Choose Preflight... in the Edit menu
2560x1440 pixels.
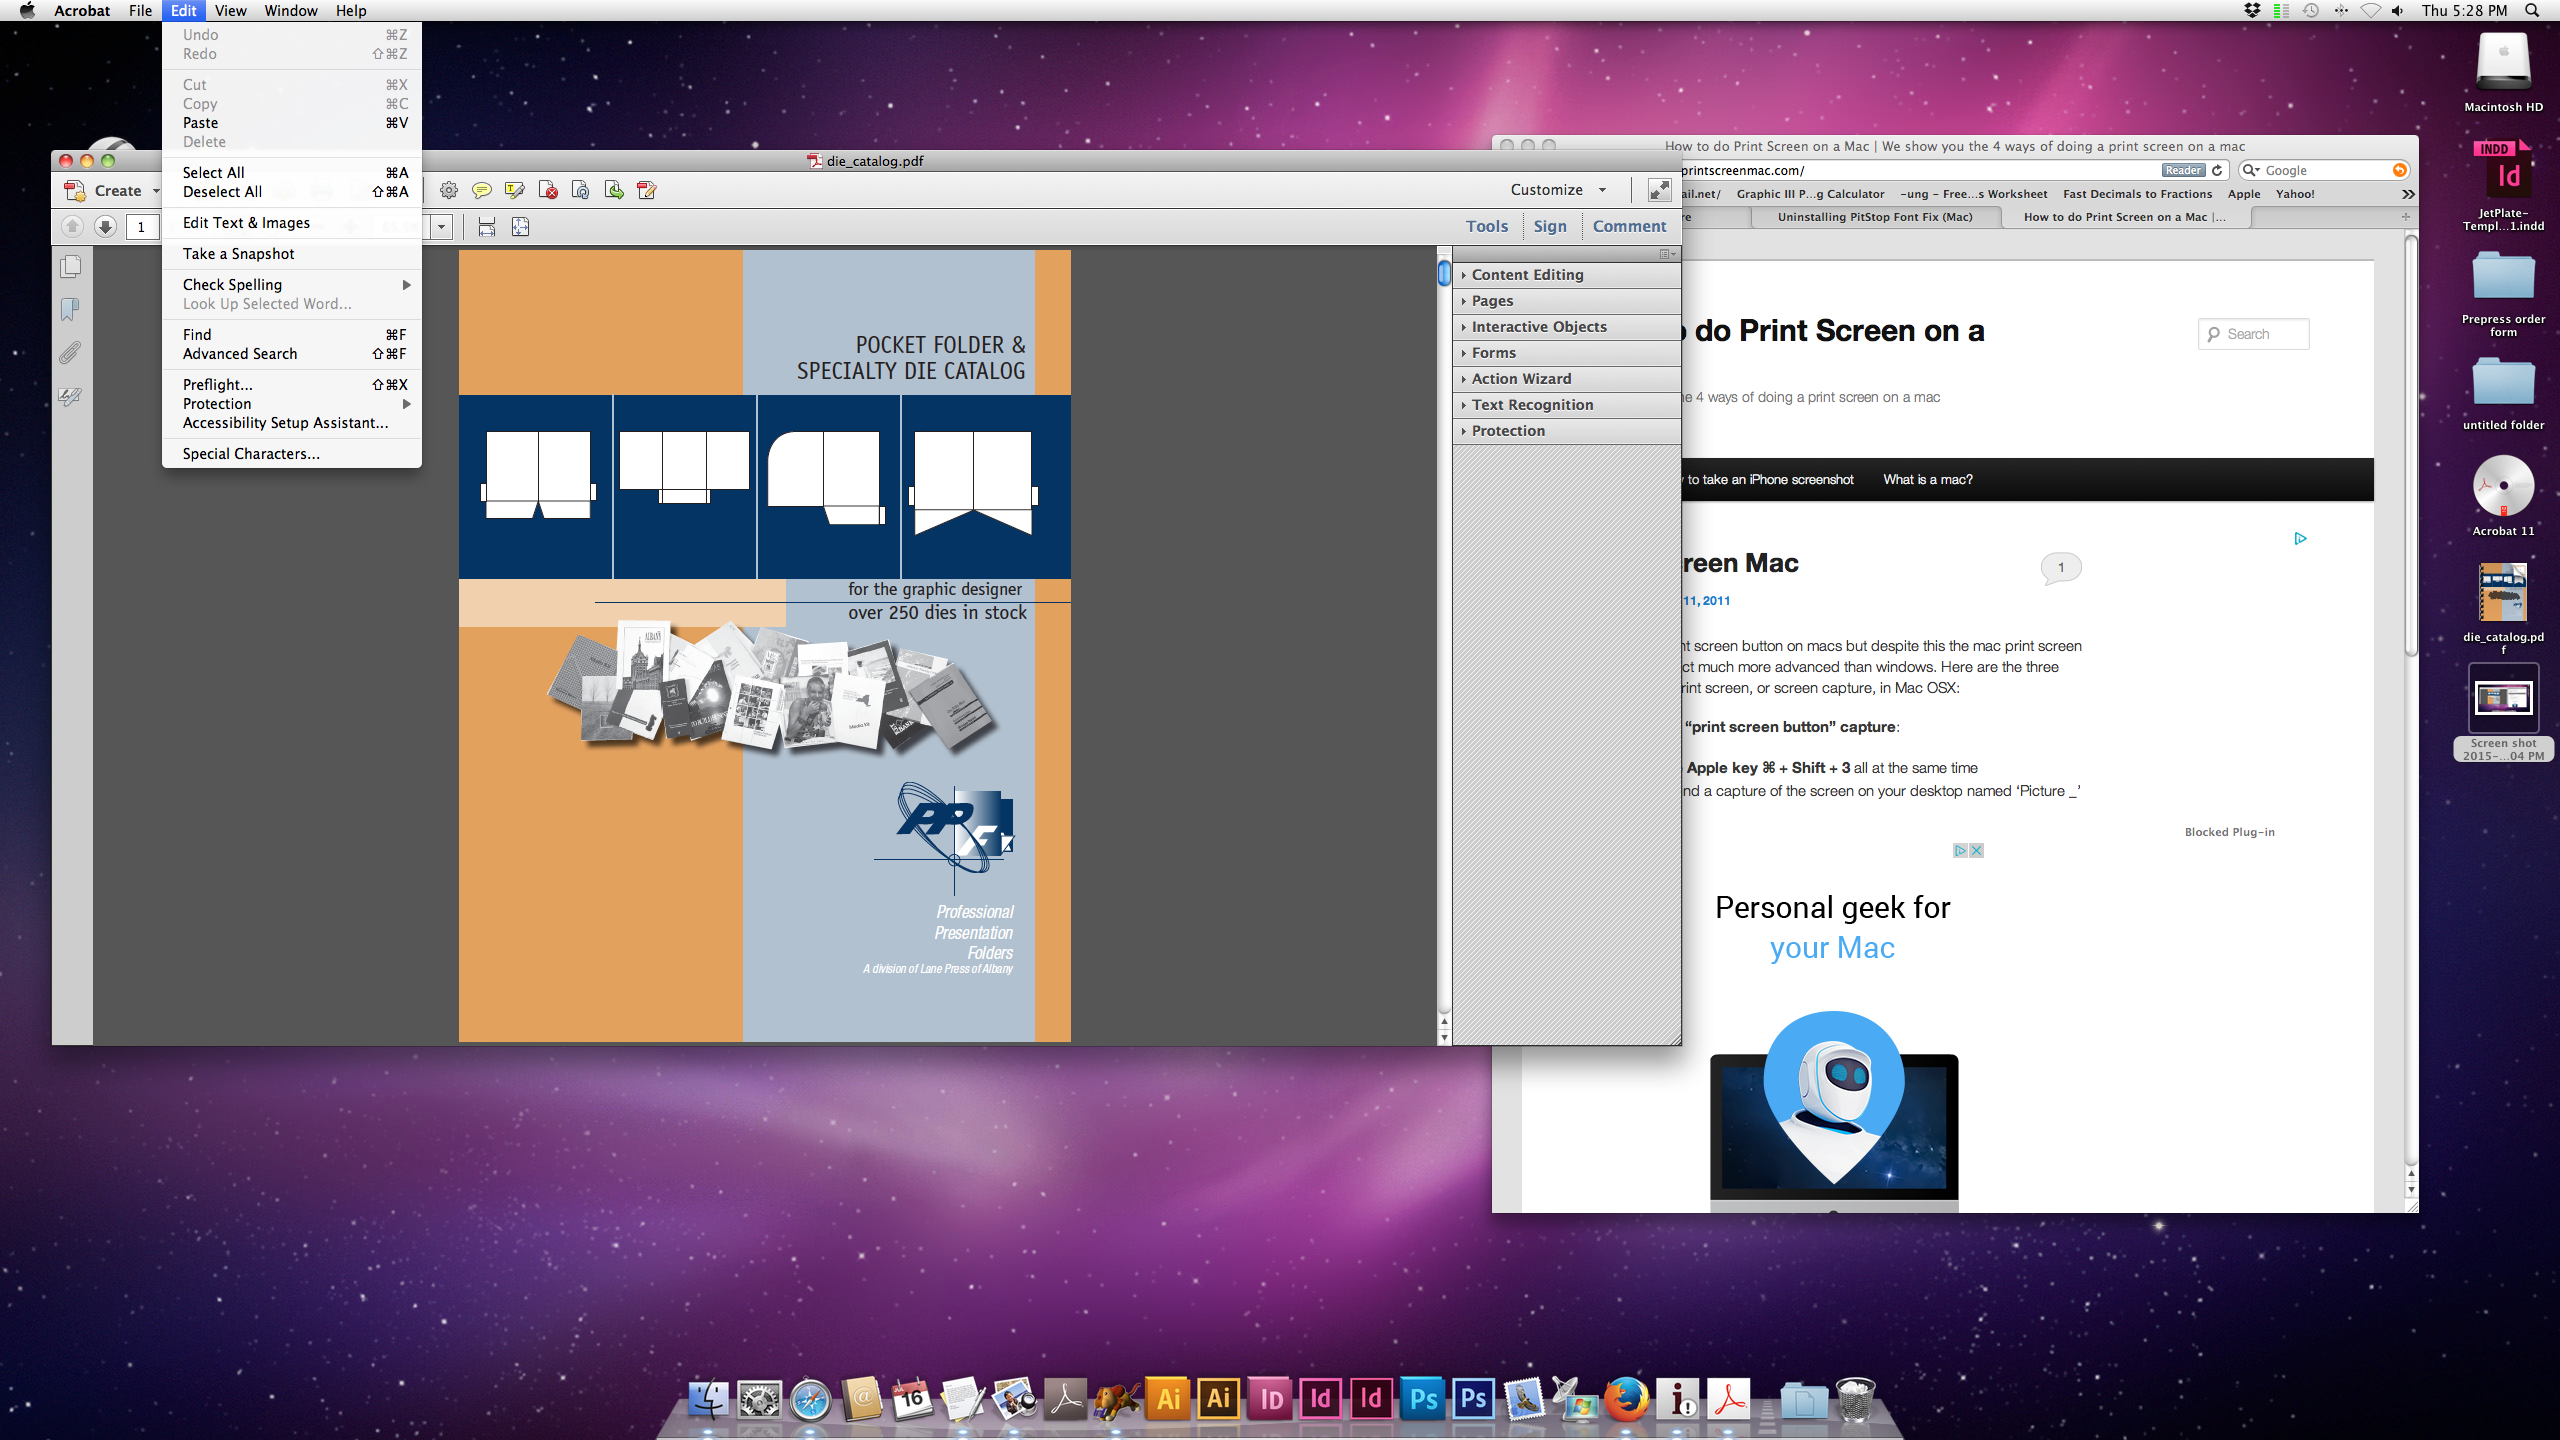pyautogui.click(x=291, y=385)
